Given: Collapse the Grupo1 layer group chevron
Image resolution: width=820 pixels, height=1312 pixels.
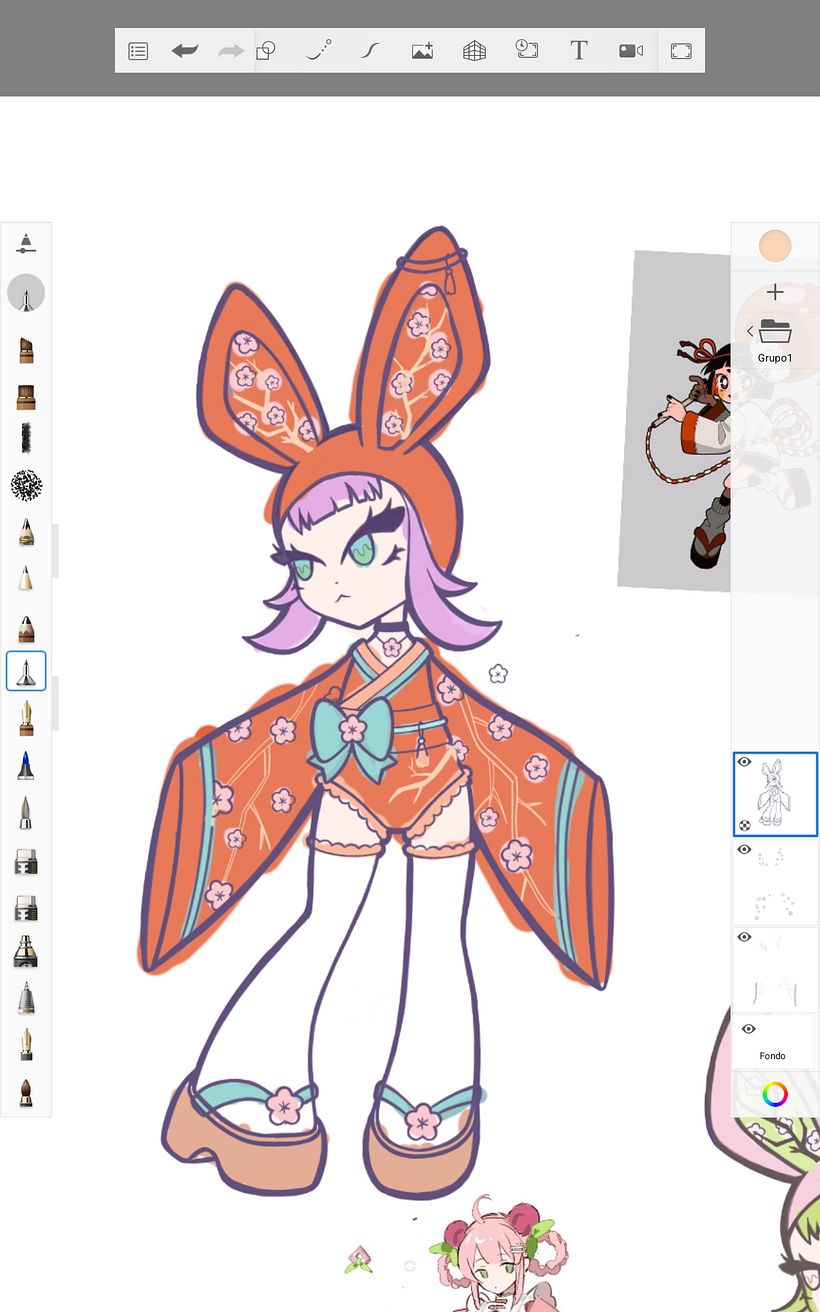Looking at the screenshot, I should point(750,331).
